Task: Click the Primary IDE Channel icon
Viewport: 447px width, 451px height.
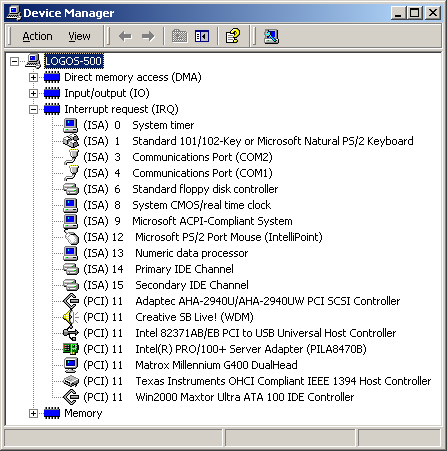Action: point(71,269)
